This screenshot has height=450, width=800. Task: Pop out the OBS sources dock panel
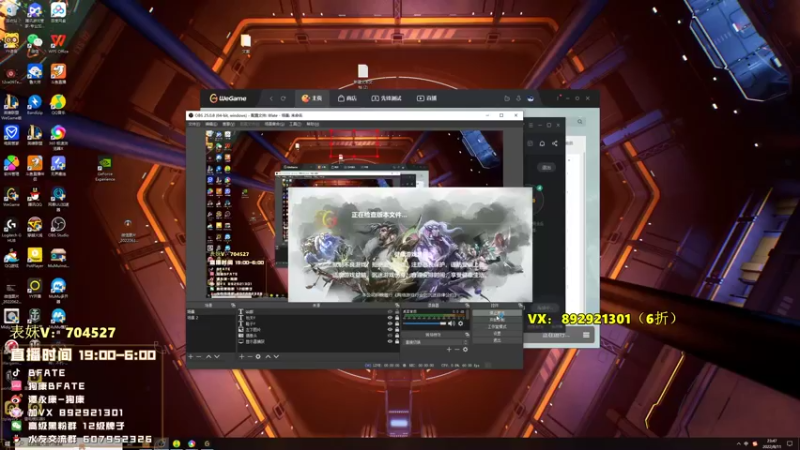click(x=396, y=305)
